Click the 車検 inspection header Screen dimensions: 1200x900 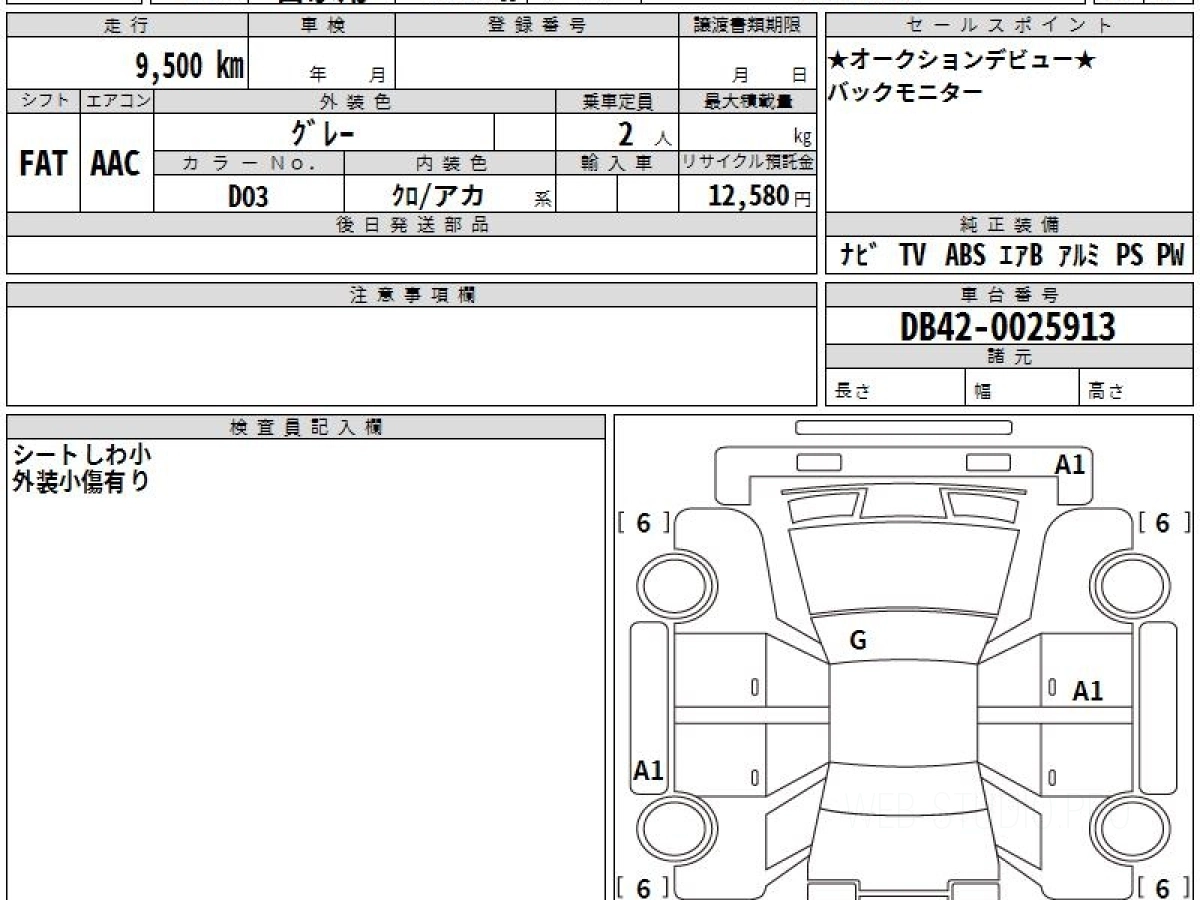[x=322, y=26]
